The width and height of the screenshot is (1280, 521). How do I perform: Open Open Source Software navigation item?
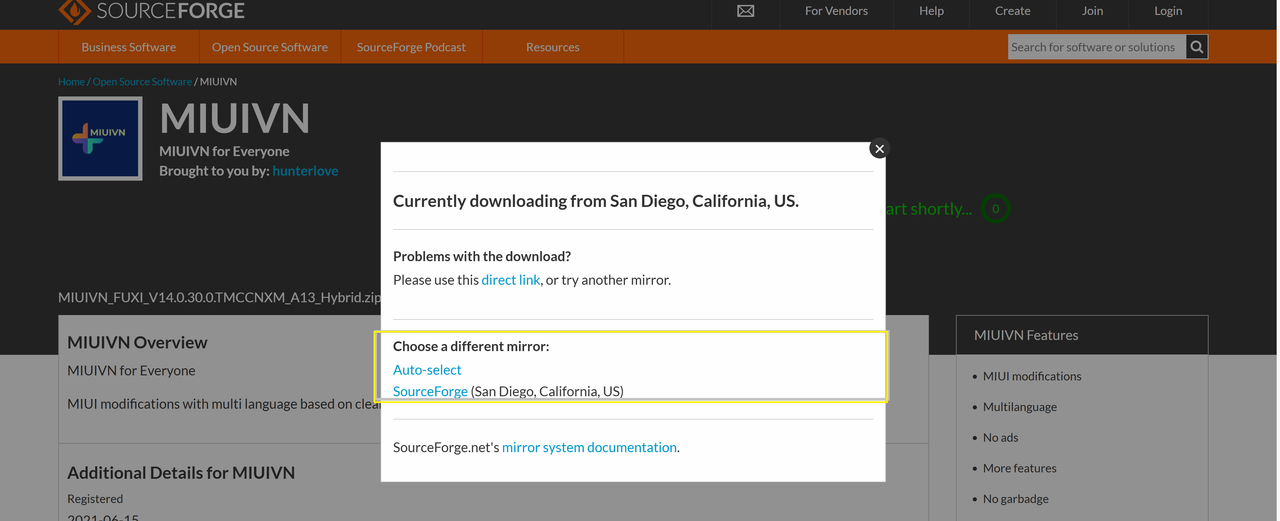270,47
